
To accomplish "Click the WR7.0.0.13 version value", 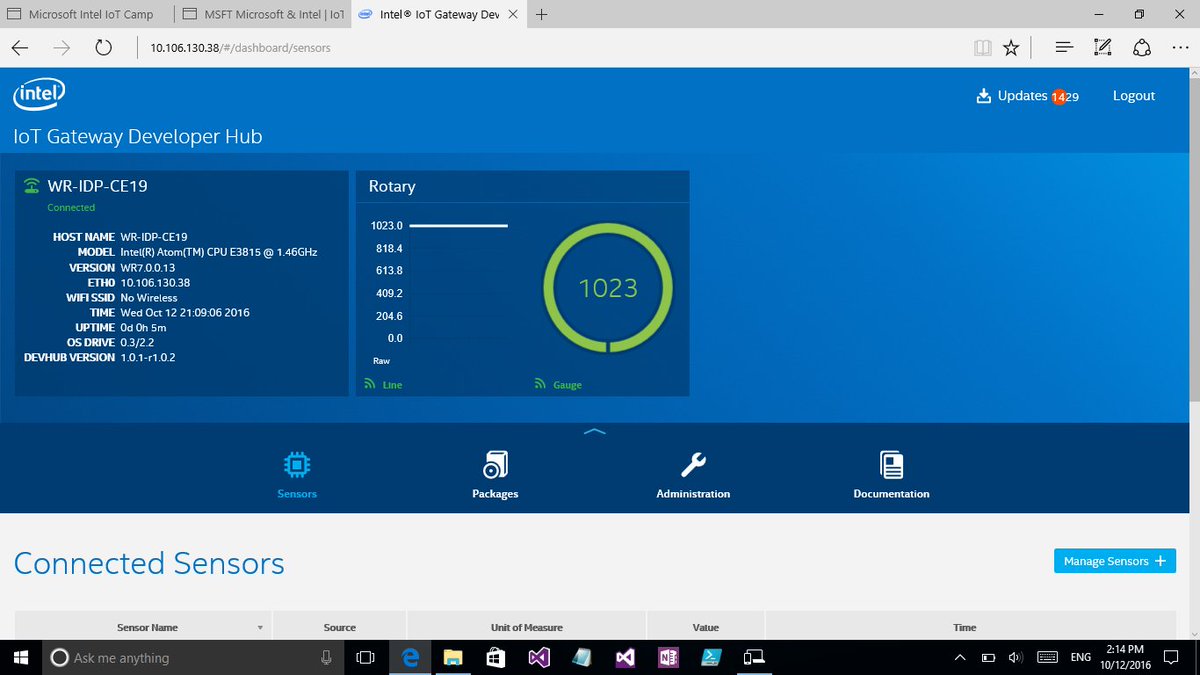I will click(x=148, y=268).
